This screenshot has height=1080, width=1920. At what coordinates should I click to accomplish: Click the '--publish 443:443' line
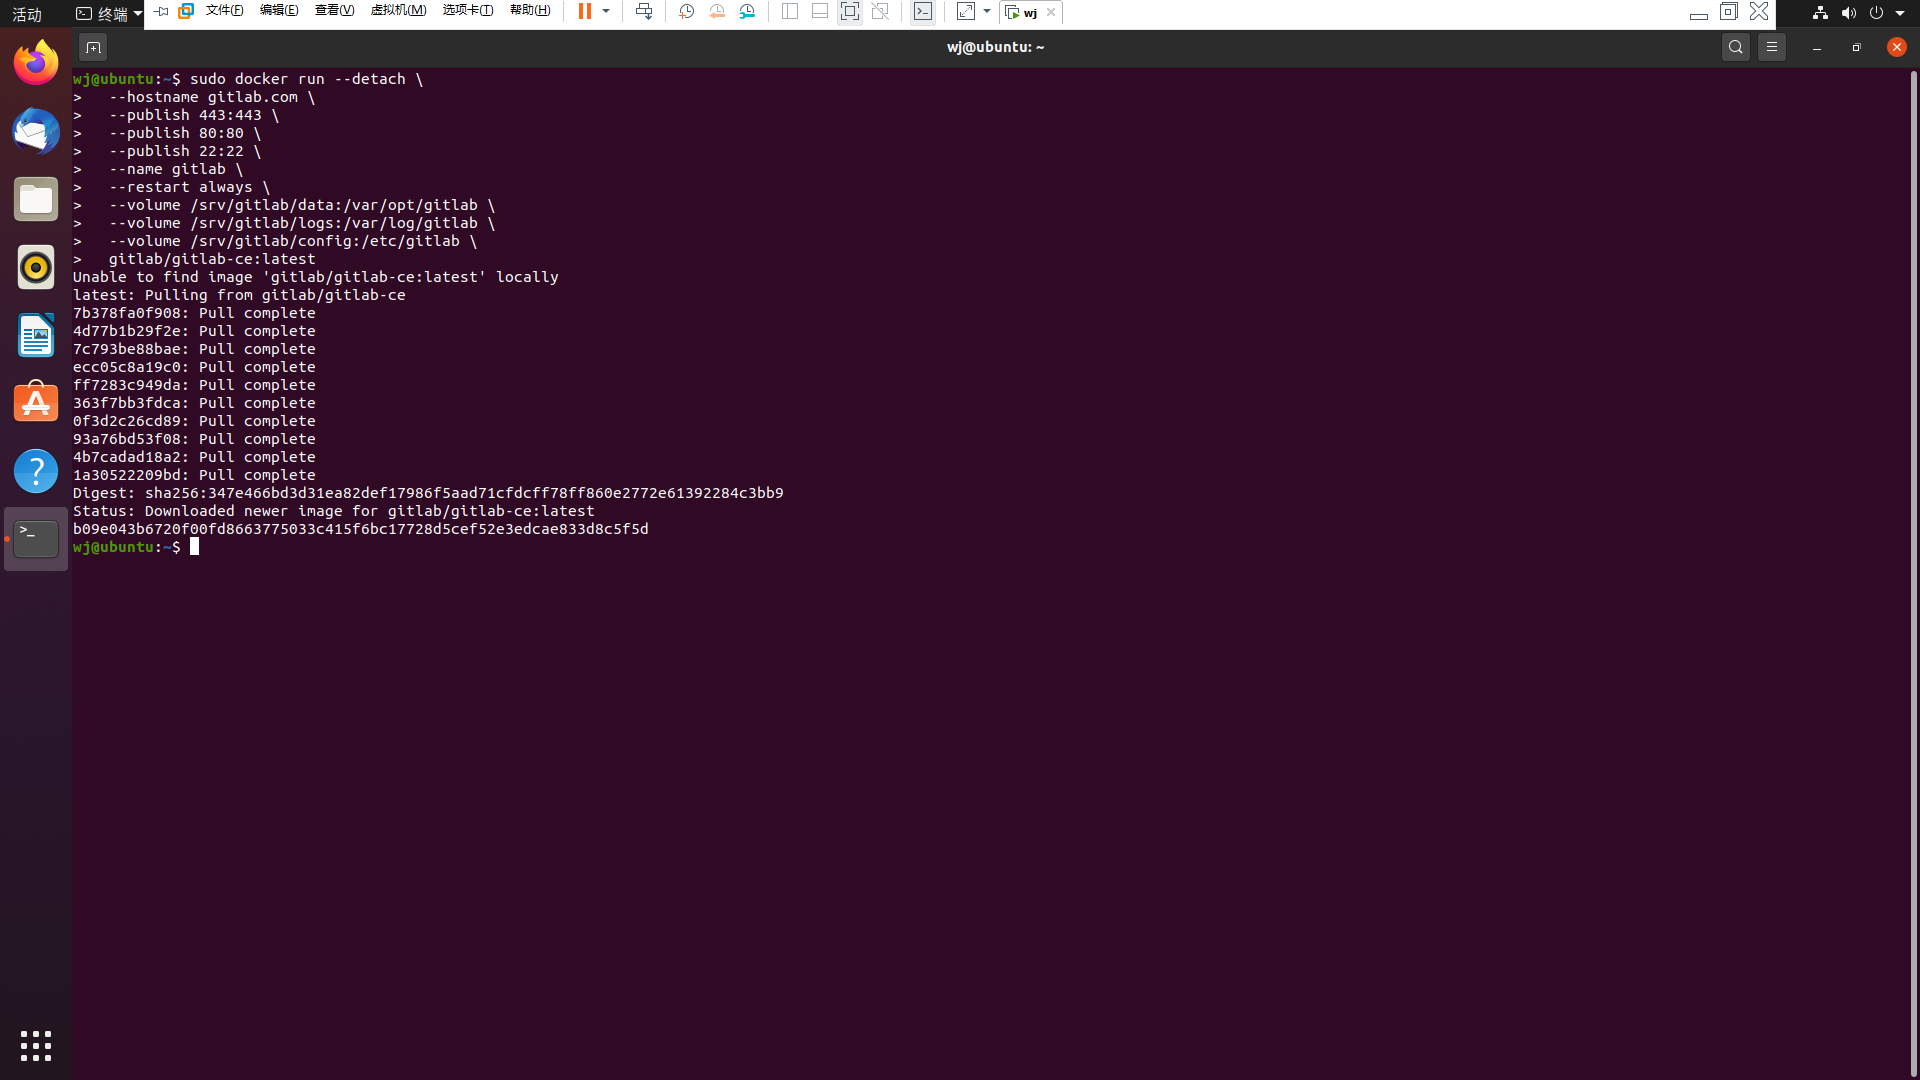point(176,115)
